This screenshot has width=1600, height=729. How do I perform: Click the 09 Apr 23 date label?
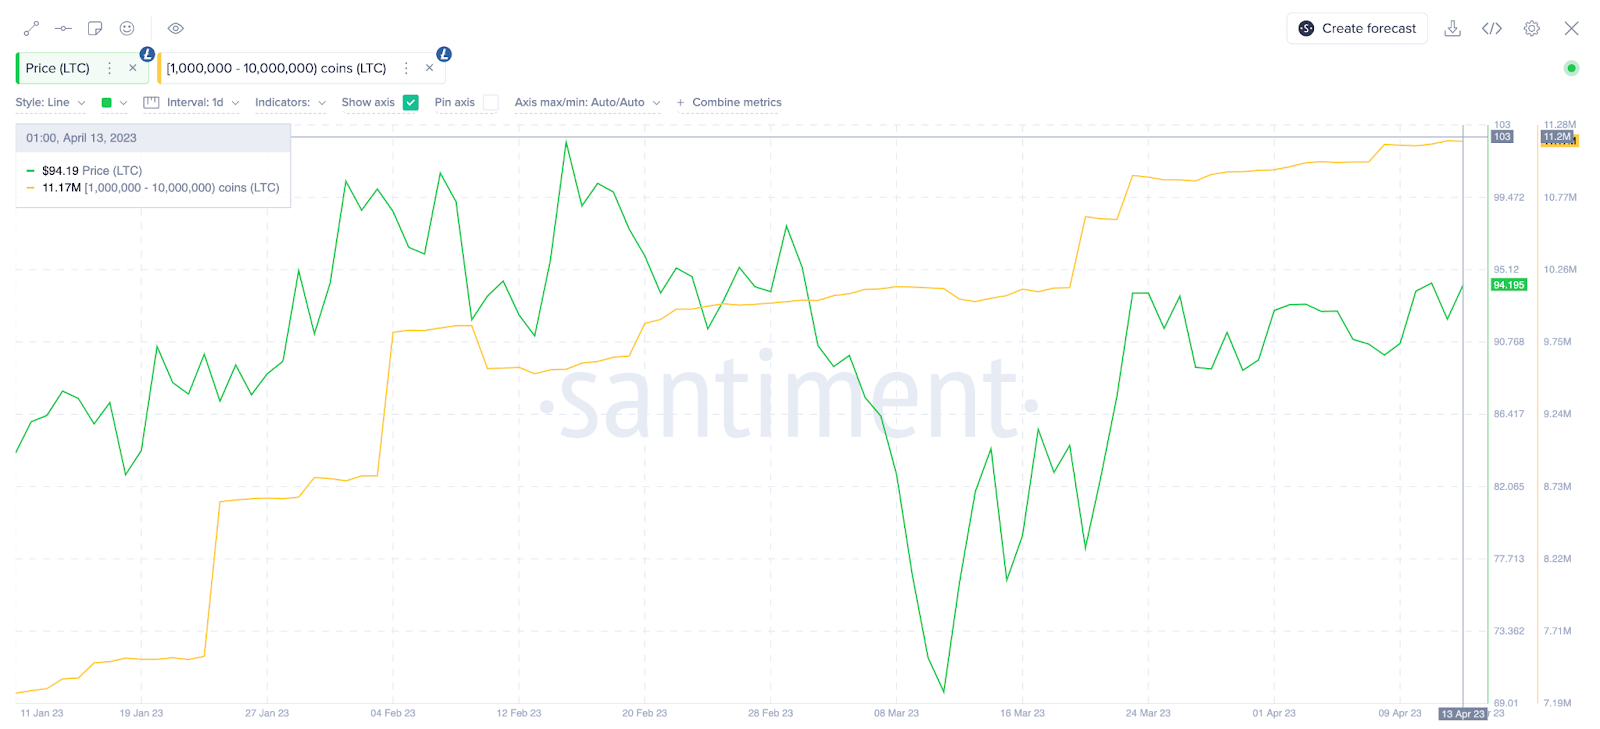click(1400, 714)
